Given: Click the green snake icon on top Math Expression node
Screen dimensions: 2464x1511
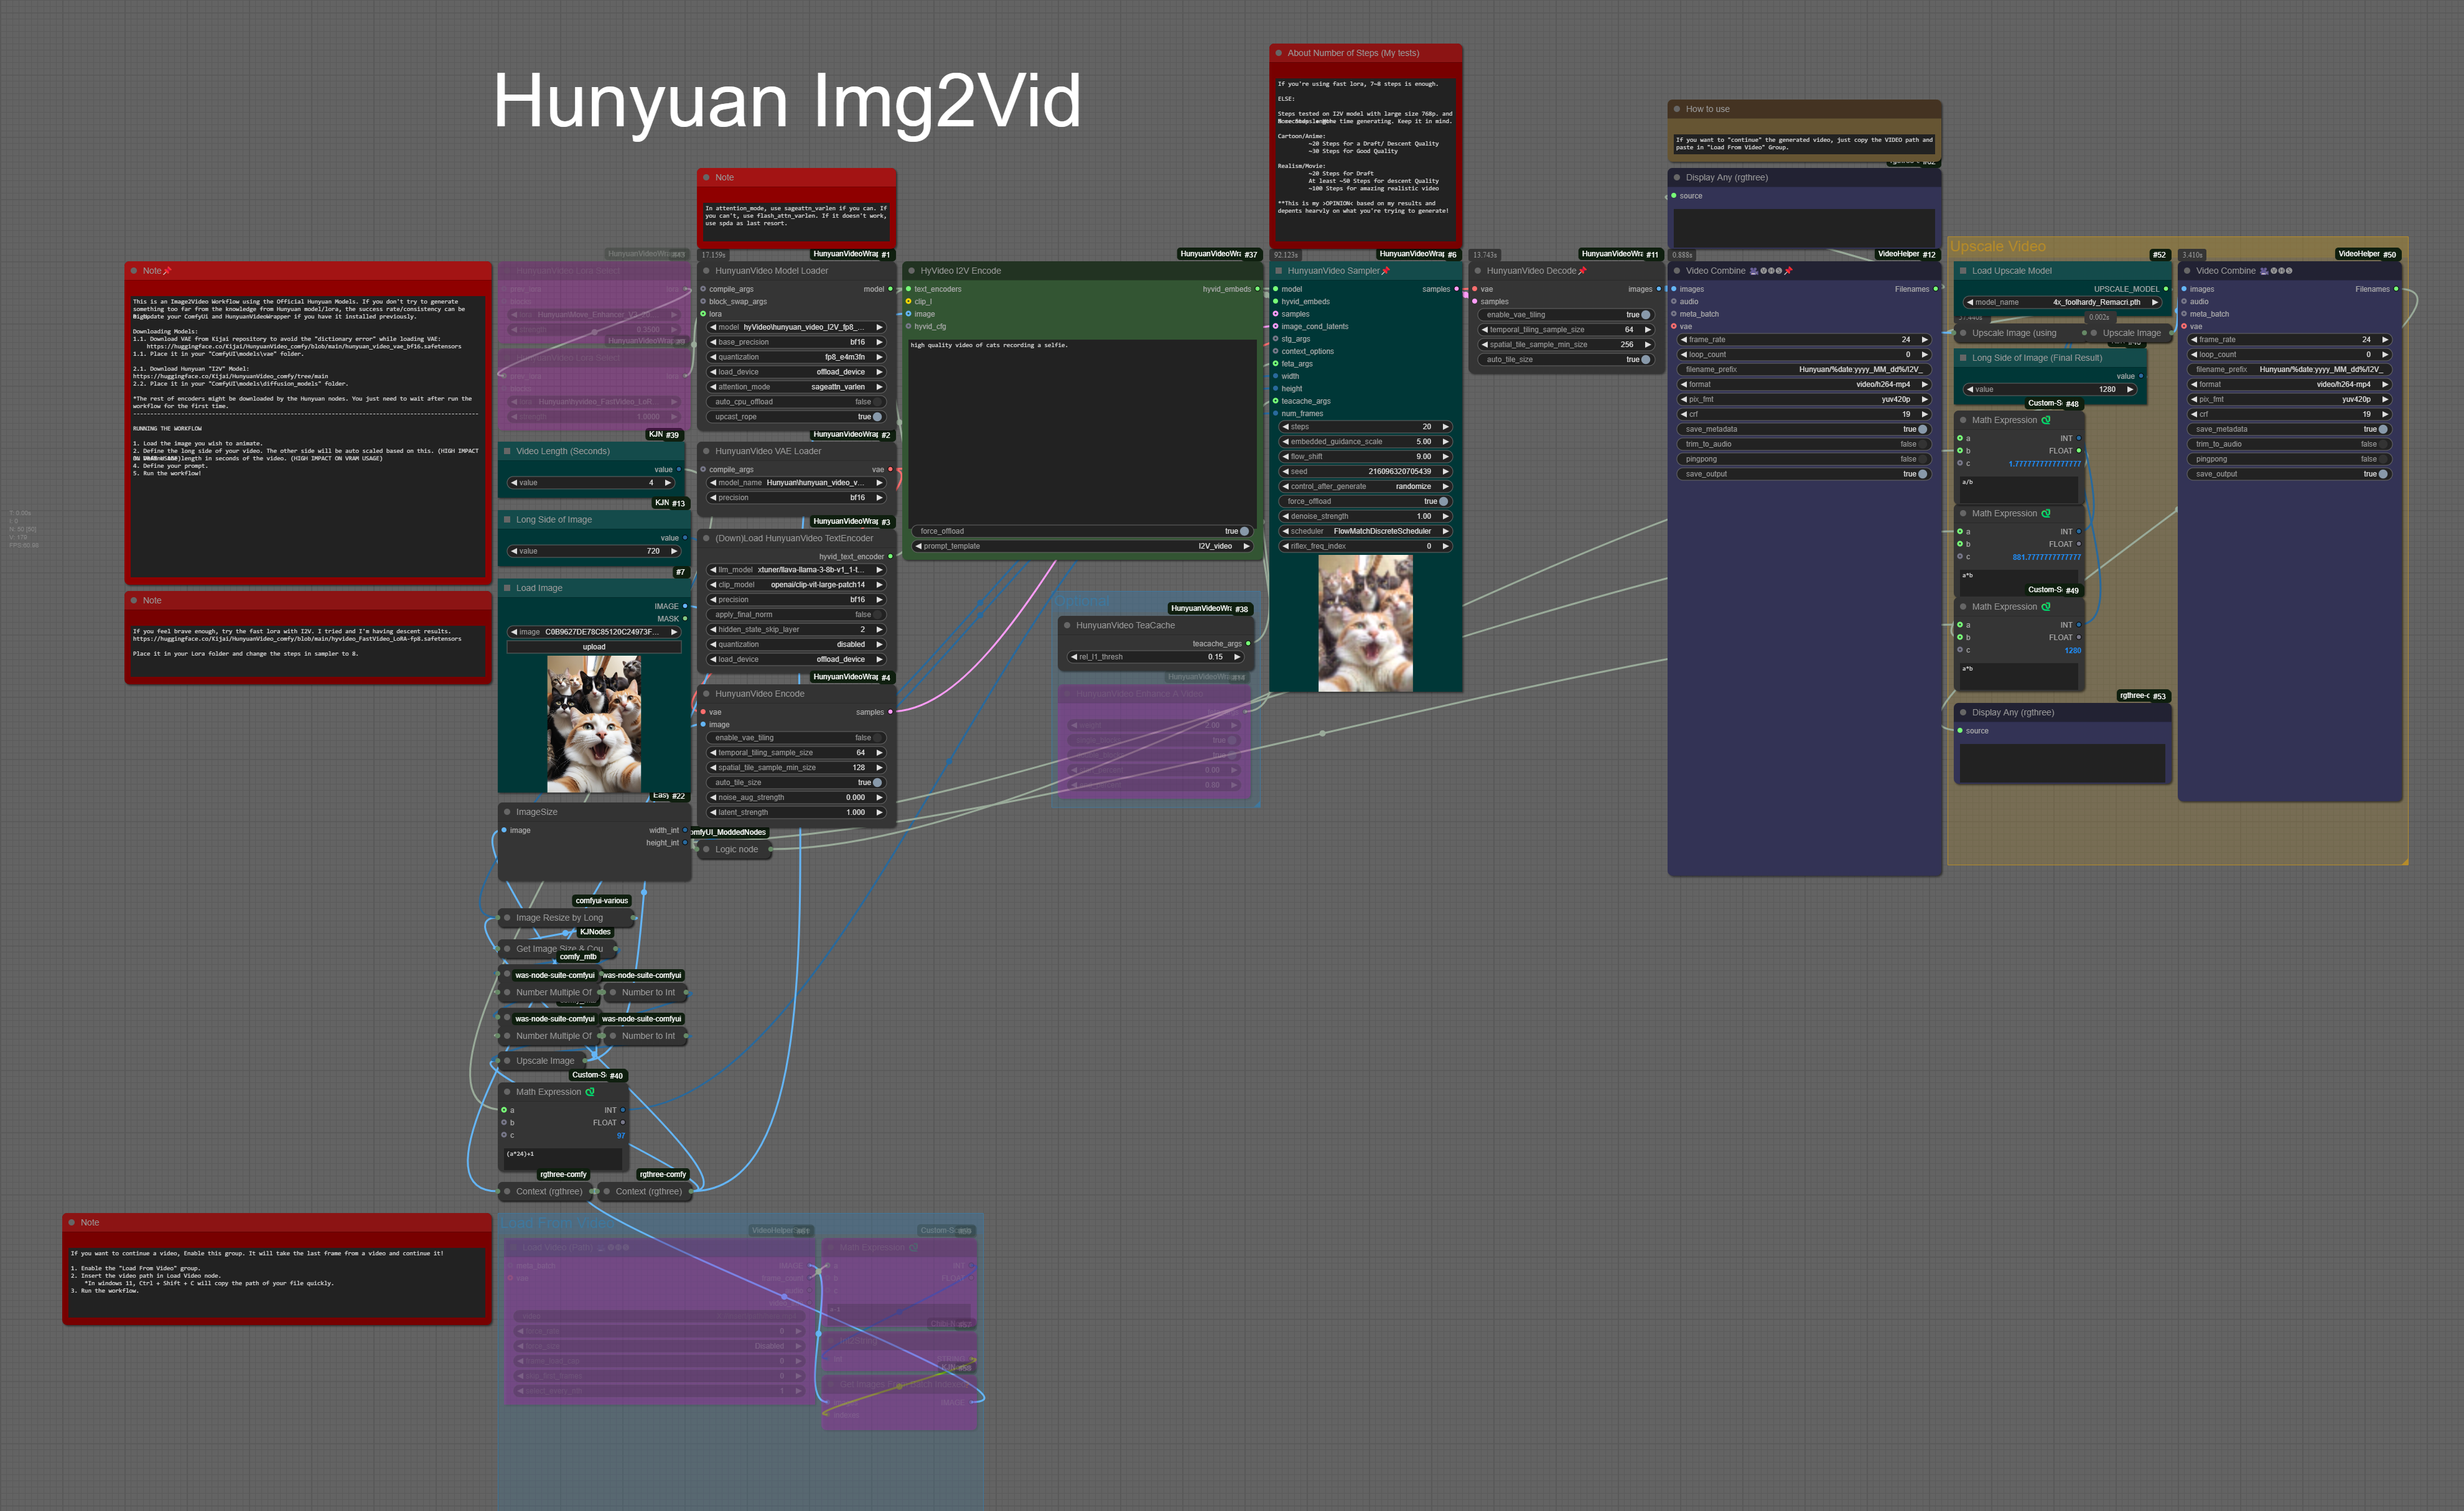Looking at the screenshot, I should point(2046,420).
